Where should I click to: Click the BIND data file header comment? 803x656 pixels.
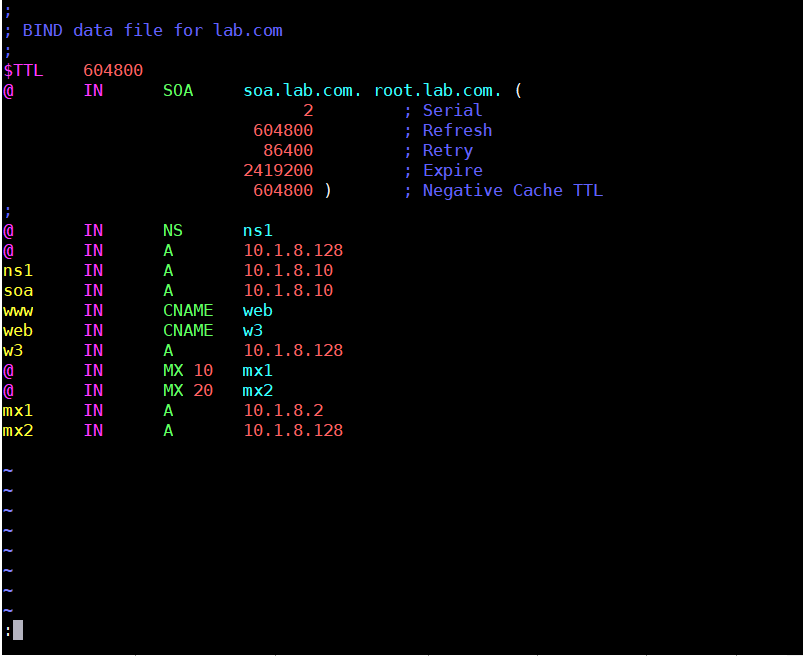click(153, 30)
